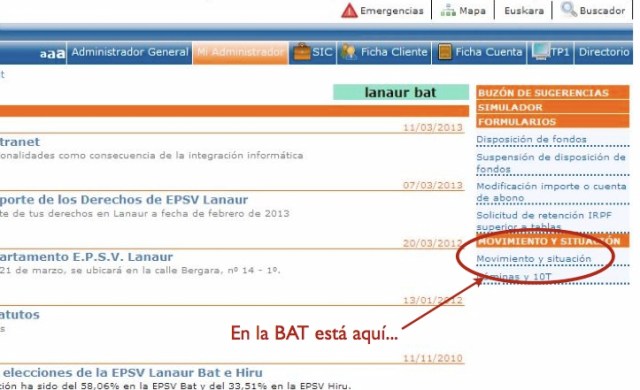Select the Administrador General tab

tap(130, 52)
